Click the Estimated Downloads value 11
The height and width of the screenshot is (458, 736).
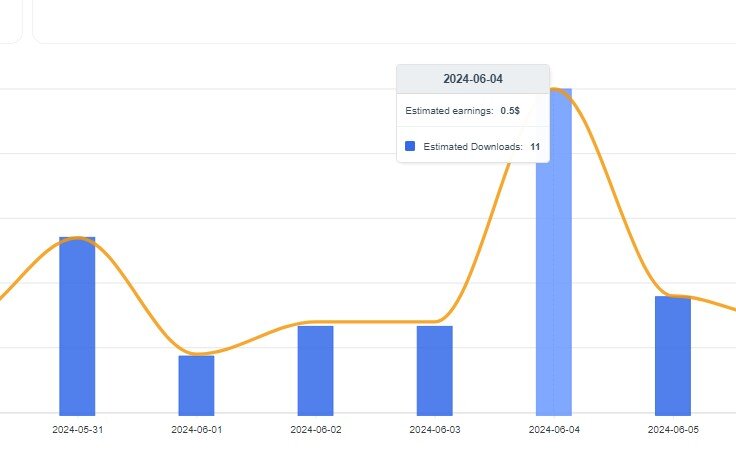pyautogui.click(x=535, y=147)
